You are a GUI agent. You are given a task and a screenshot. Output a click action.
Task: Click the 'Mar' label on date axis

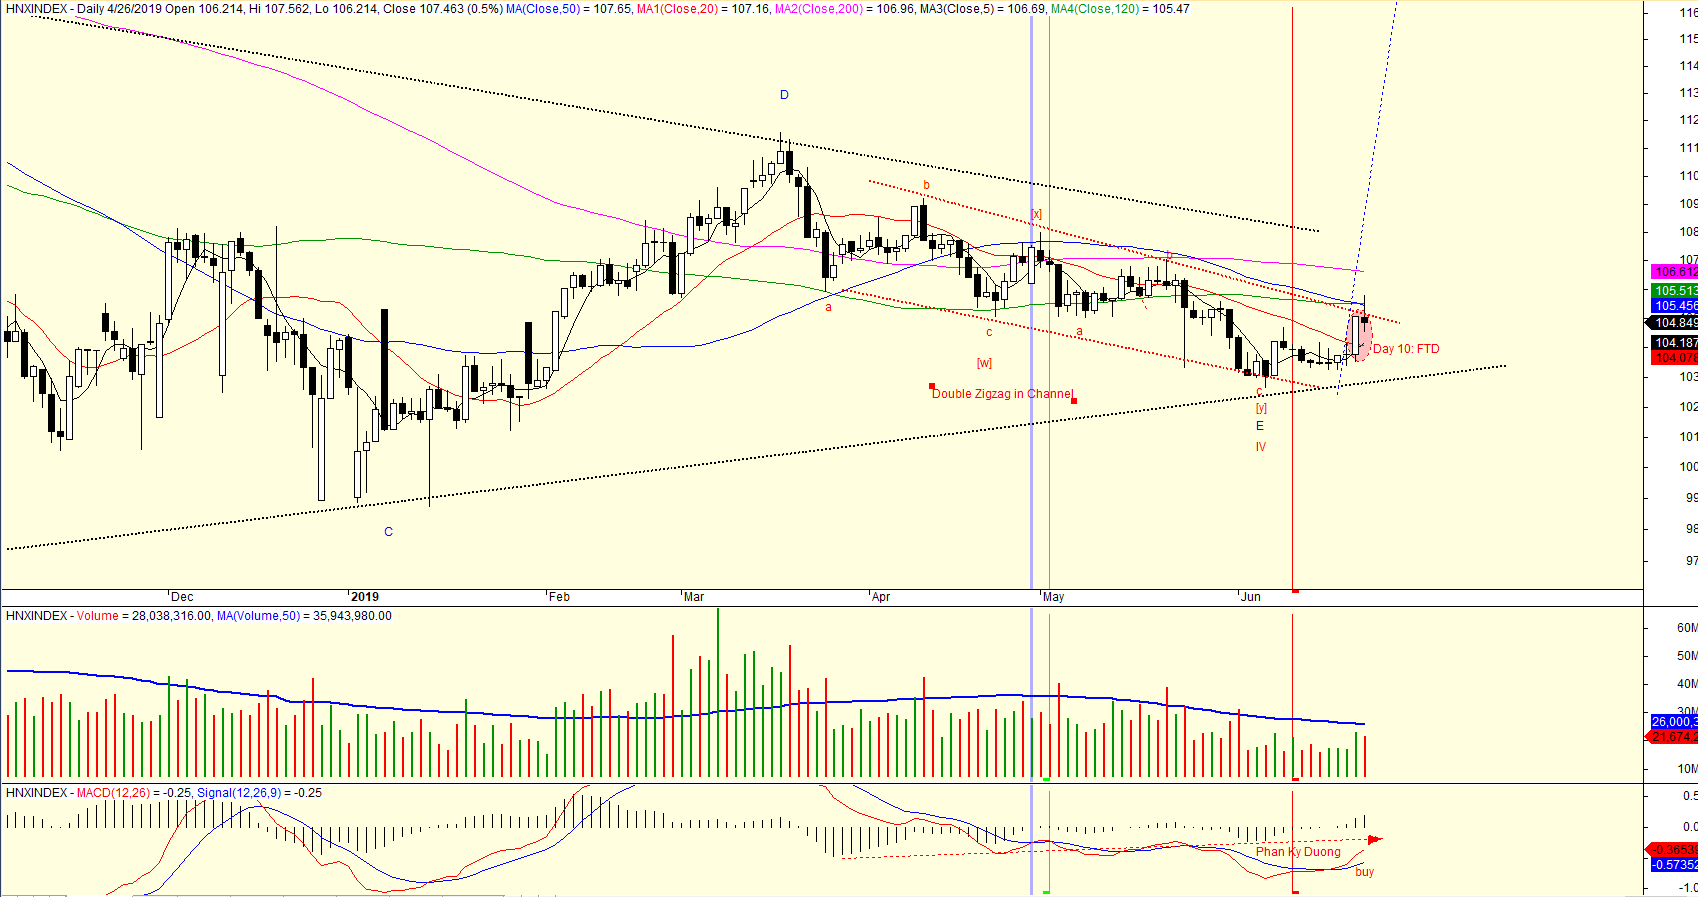coord(694,597)
